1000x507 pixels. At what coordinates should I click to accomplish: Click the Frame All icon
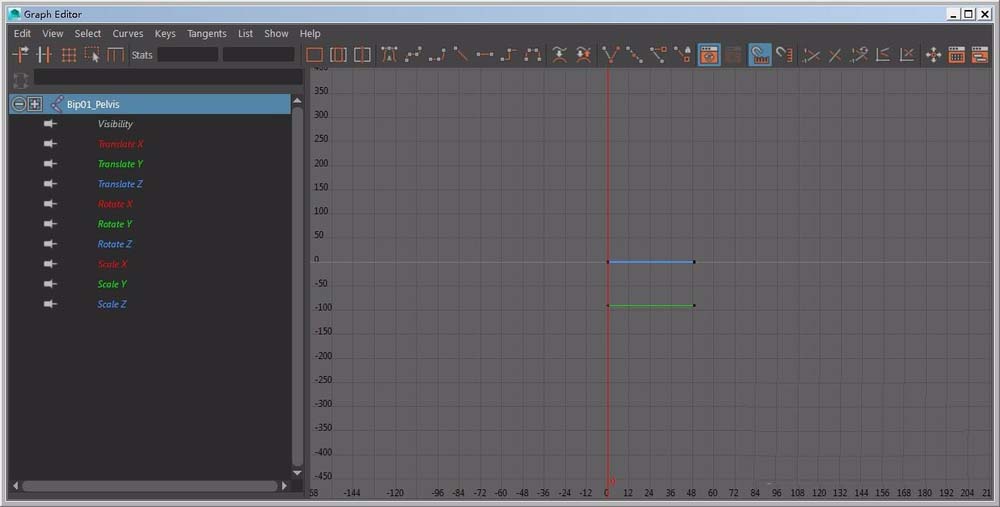pyautogui.click(x=314, y=55)
